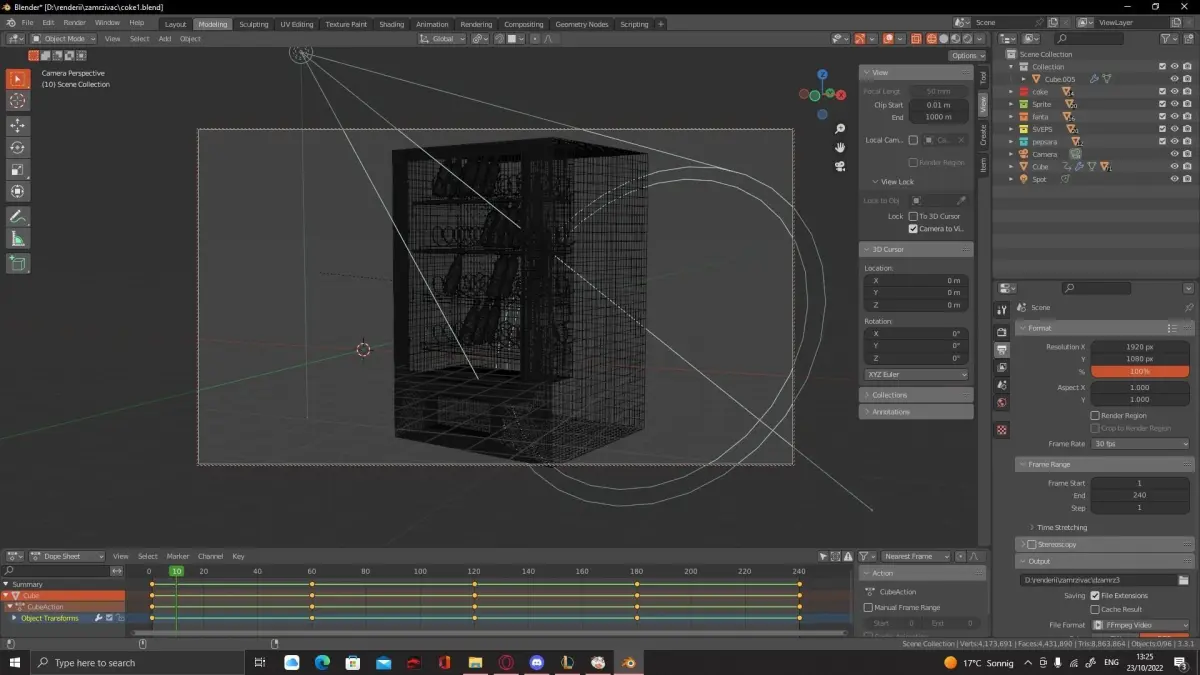Viewport: 1200px width, 675px height.
Task: Activate the Scale tool in toolbar
Action: pos(18,169)
